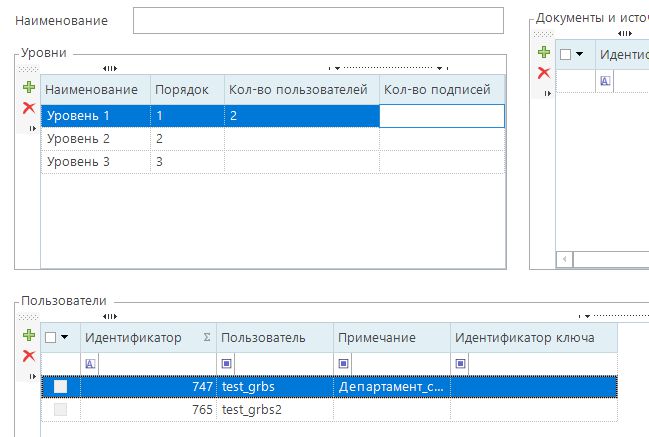Click red delete icon in Пользователи panel
The width and height of the screenshot is (649, 437).
point(29,355)
